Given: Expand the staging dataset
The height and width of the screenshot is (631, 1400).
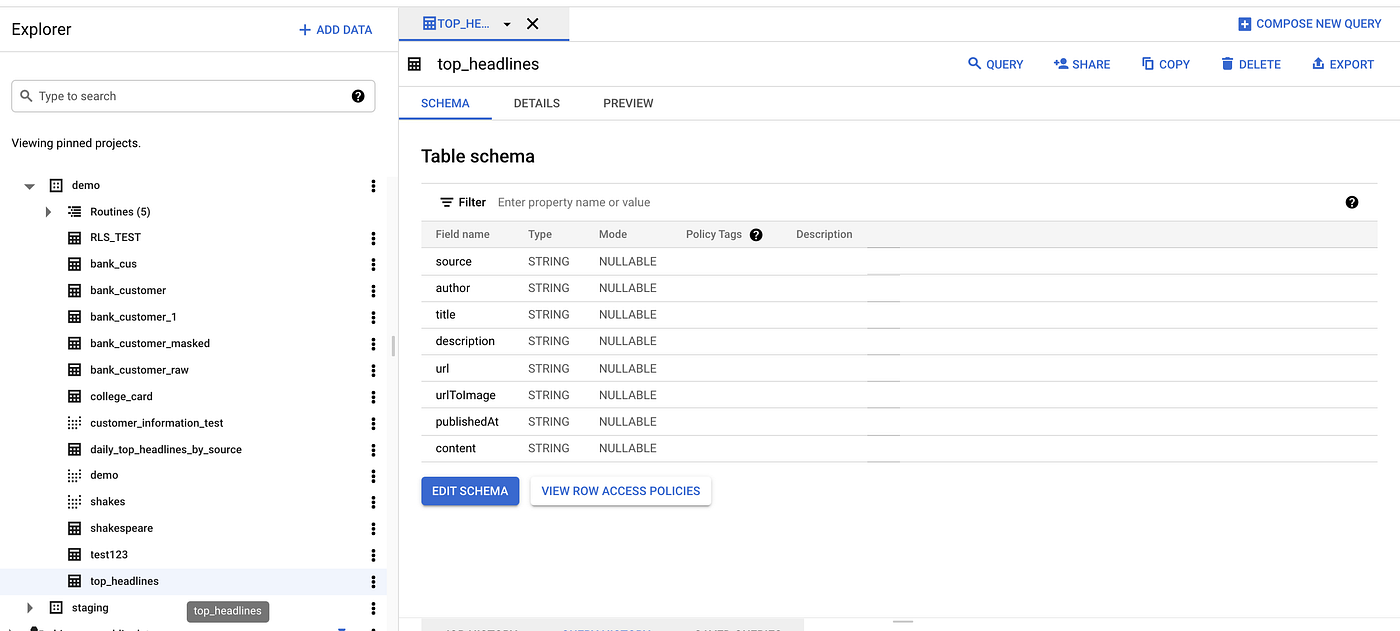Looking at the screenshot, I should click(30, 608).
